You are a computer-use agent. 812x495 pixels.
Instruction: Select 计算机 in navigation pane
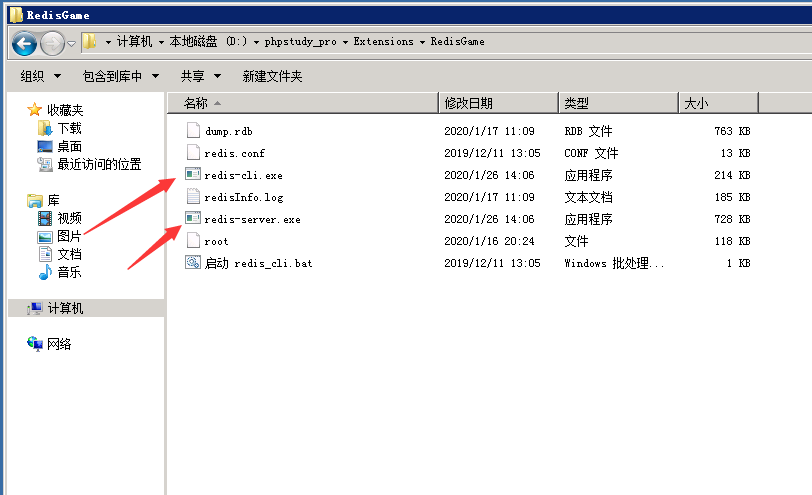[x=65, y=309]
